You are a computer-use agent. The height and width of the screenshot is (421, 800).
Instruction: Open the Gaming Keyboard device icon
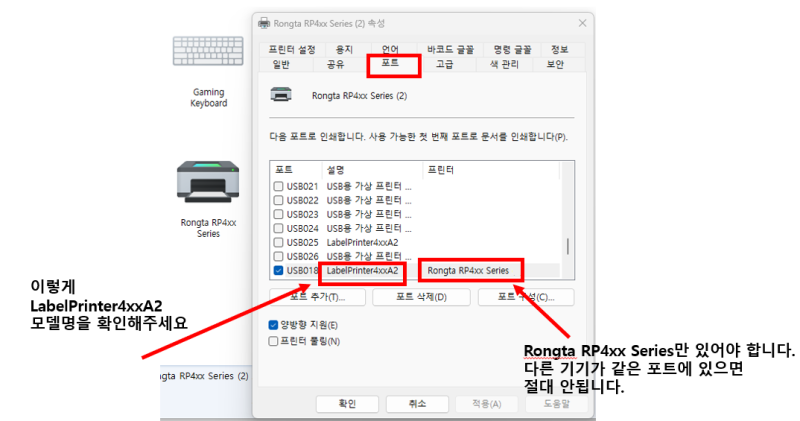pyautogui.click(x=208, y=51)
